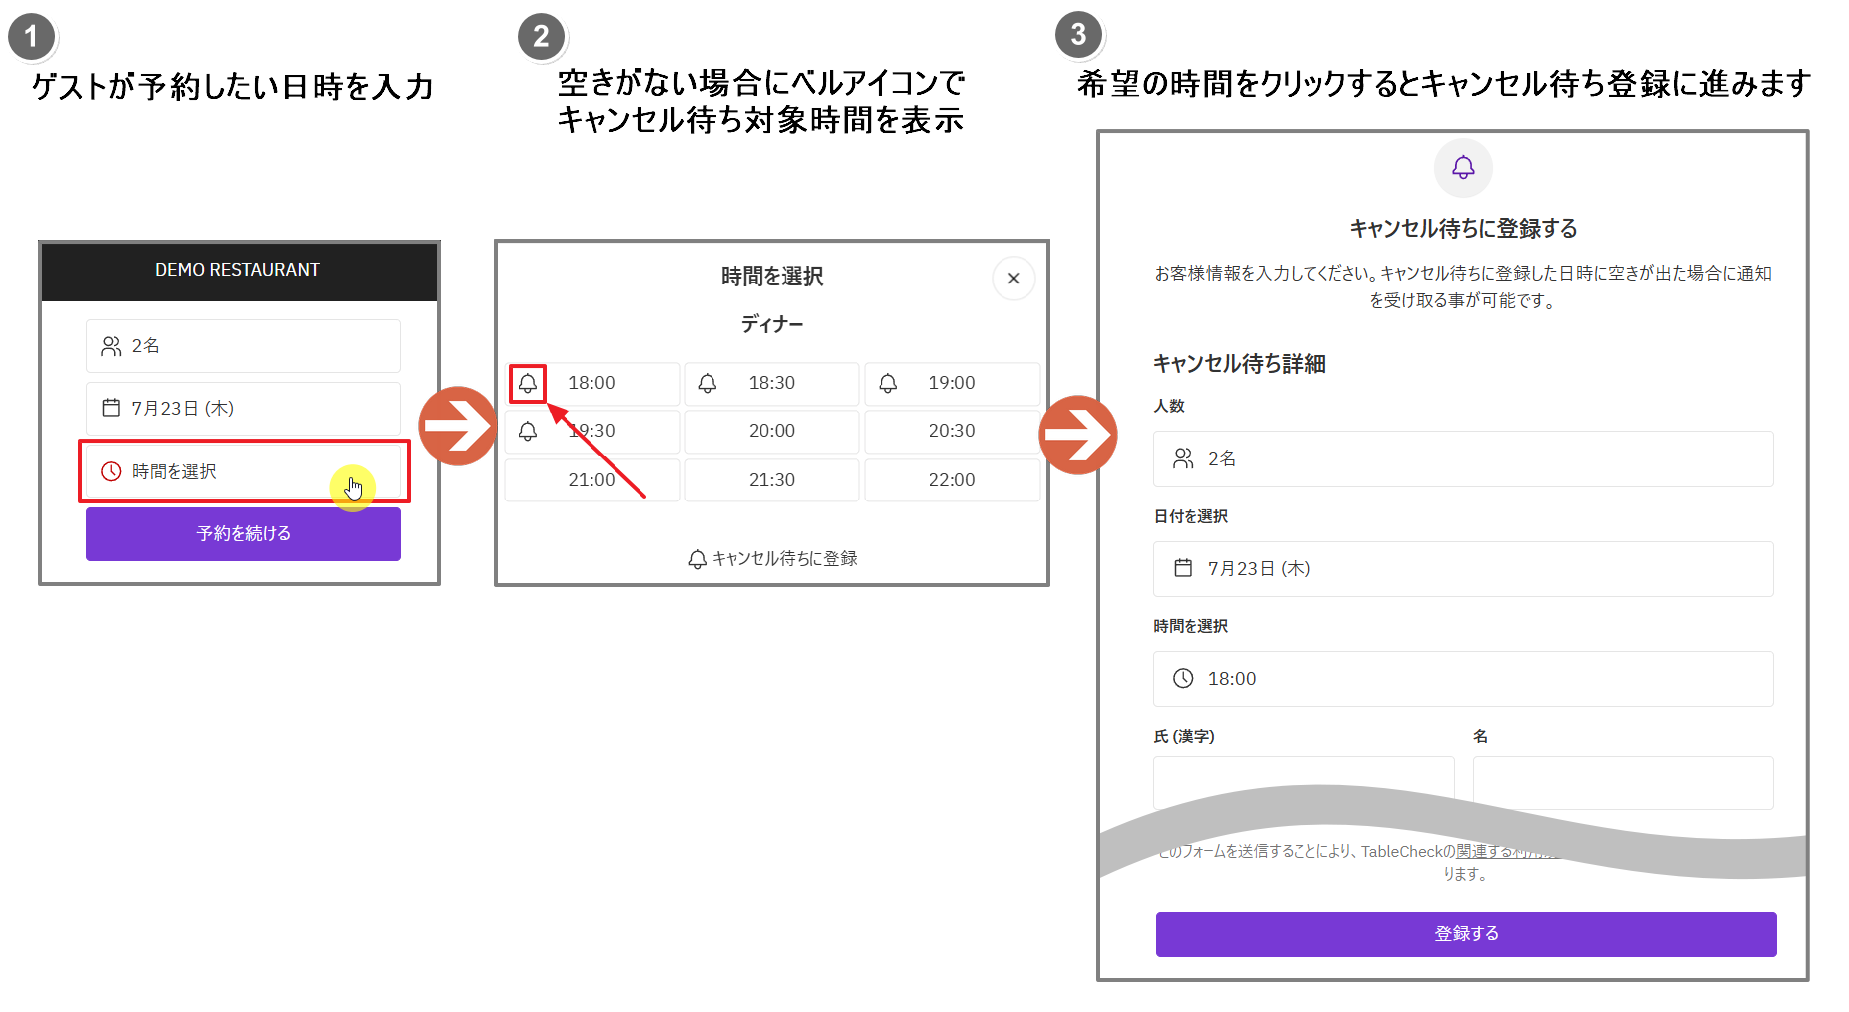Image resolution: width=1849 pixels, height=1012 pixels.
Task: Select the 20:30 time slot
Action: click(x=952, y=432)
